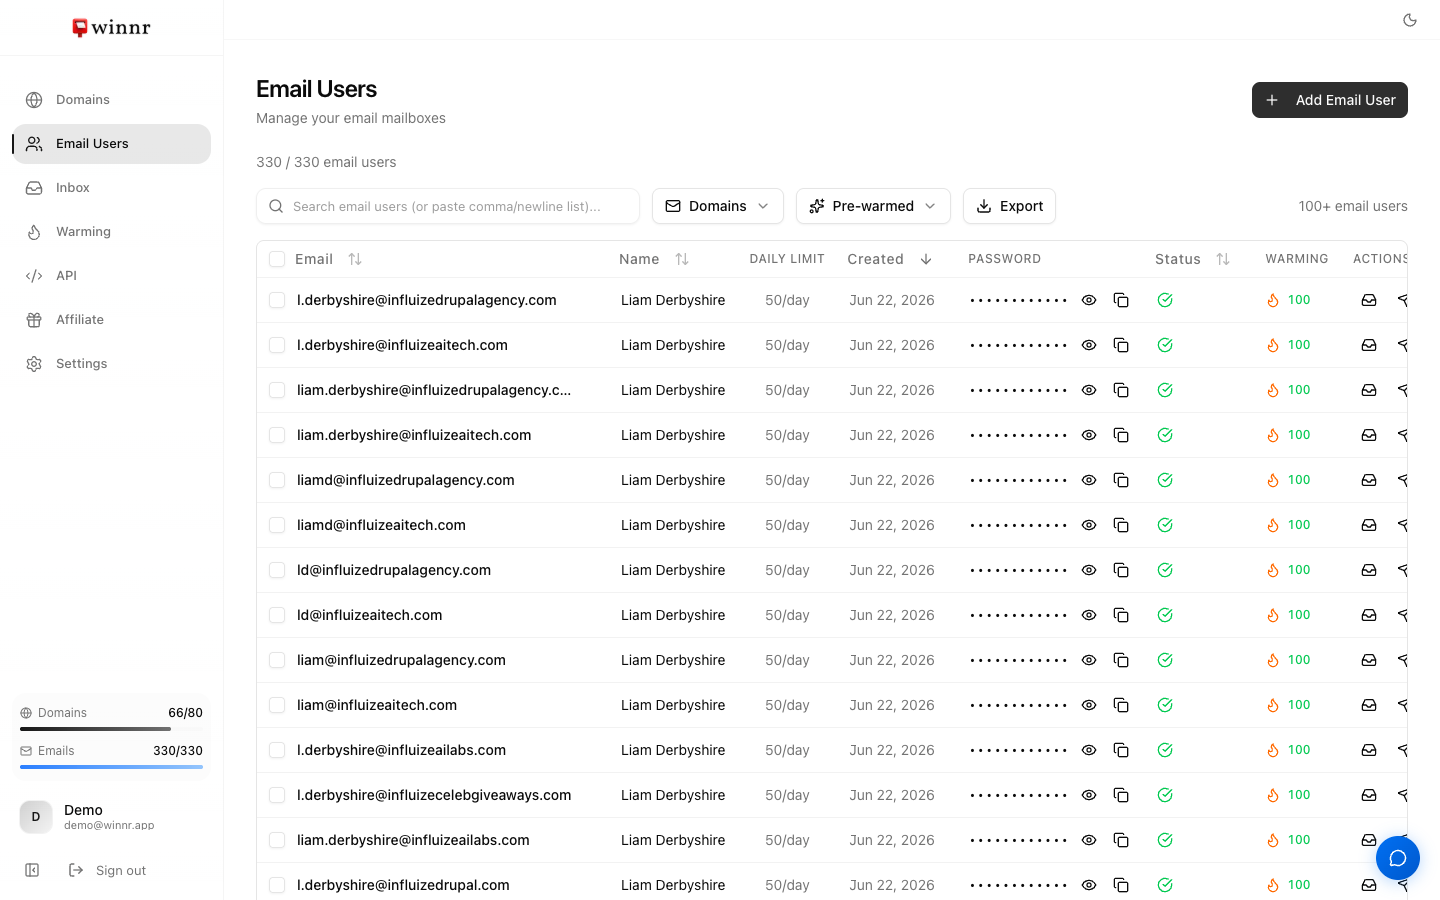Go to Affiliate page
Screen dimensions: 1440x900
[111, 320]
